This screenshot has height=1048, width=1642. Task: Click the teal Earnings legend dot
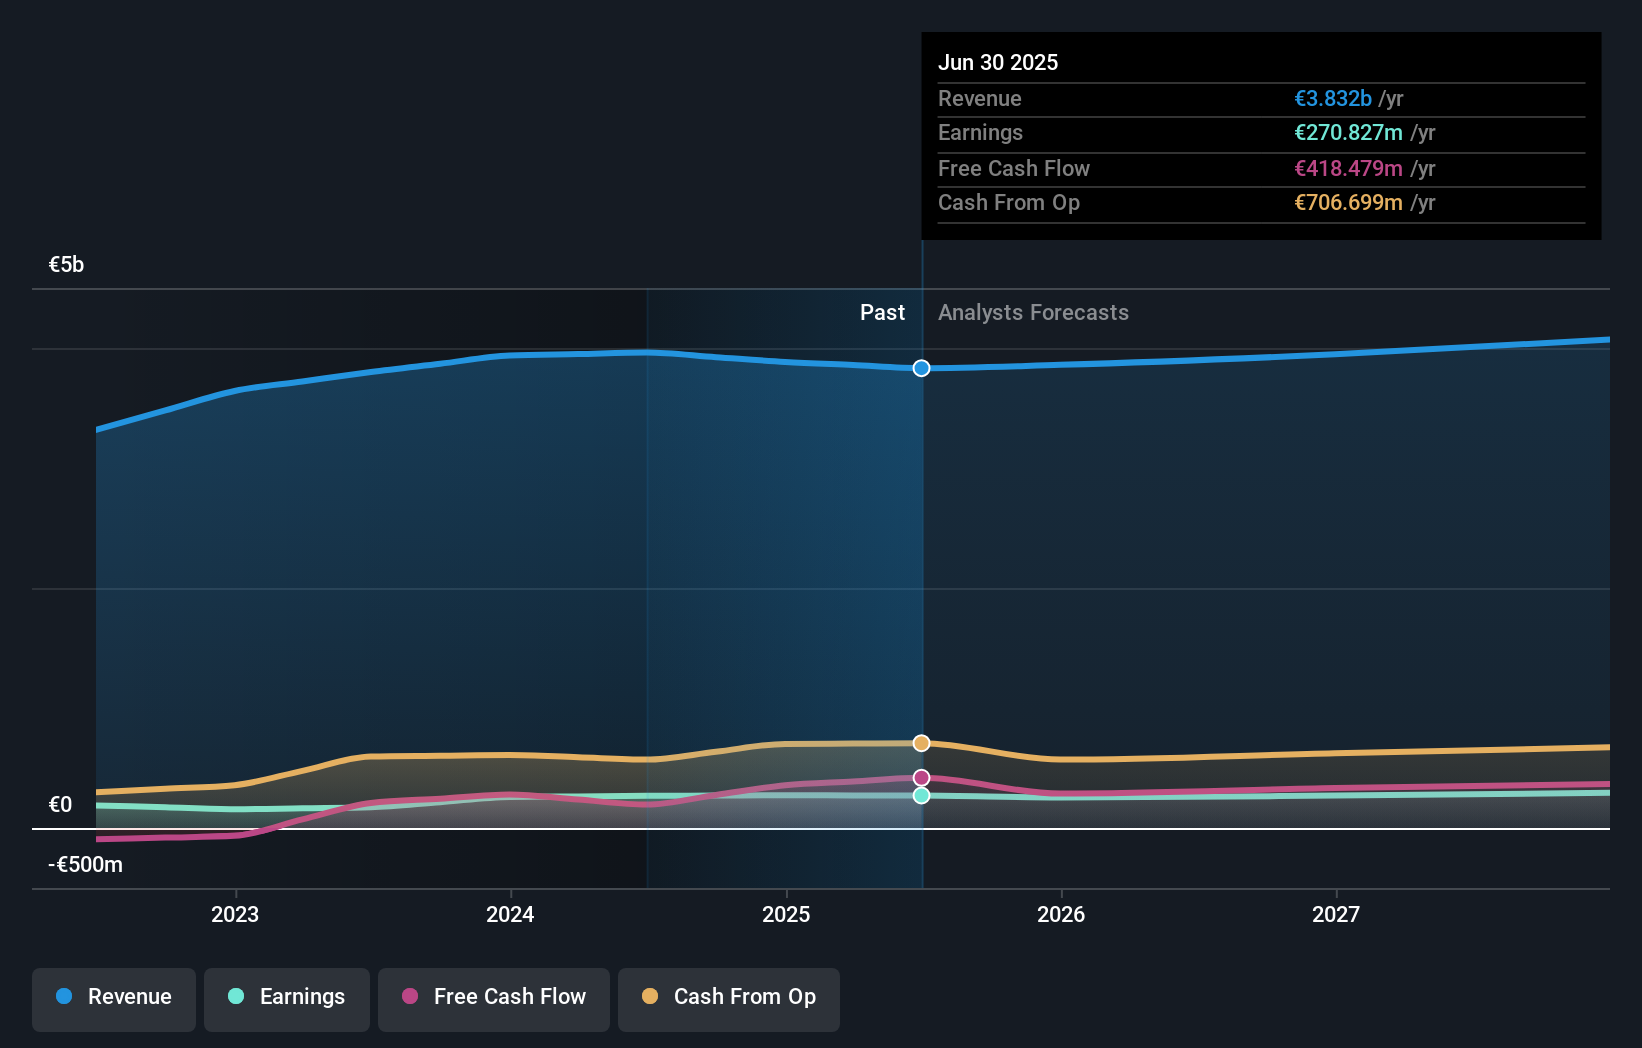pyautogui.click(x=235, y=997)
